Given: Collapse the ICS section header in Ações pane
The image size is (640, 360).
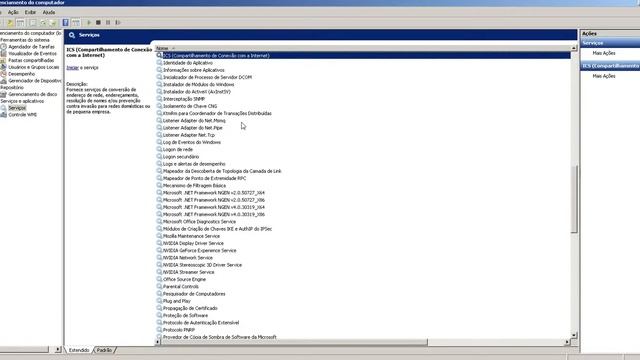Looking at the screenshot, I should (610, 66).
